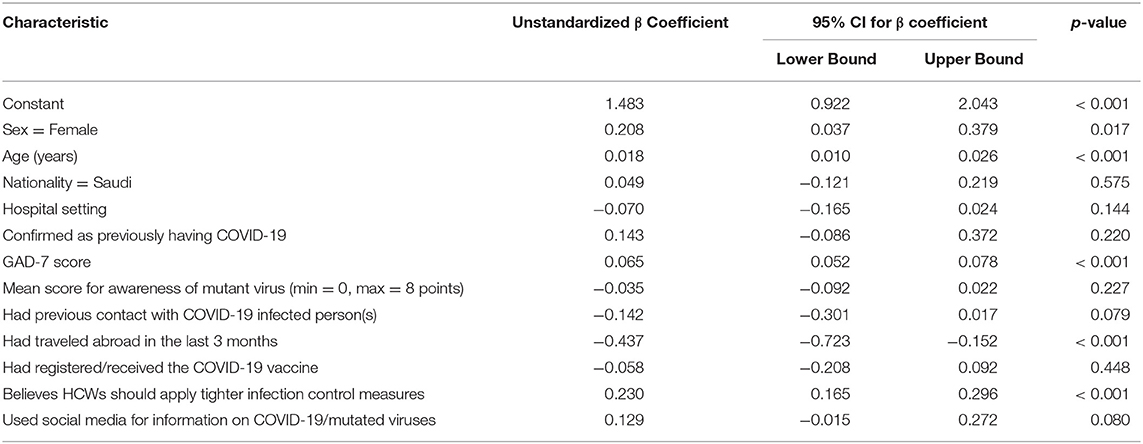Select the Upper Bound subheader
The width and height of the screenshot is (1143, 444).
[x=973, y=60]
